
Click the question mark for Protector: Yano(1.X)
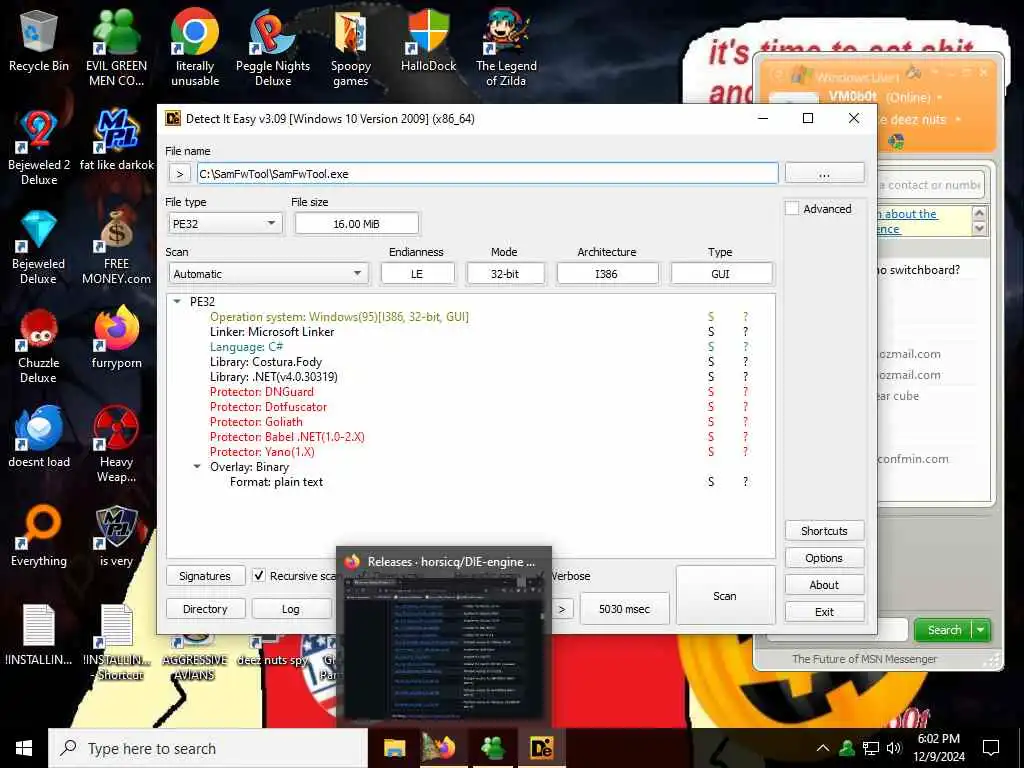(745, 452)
